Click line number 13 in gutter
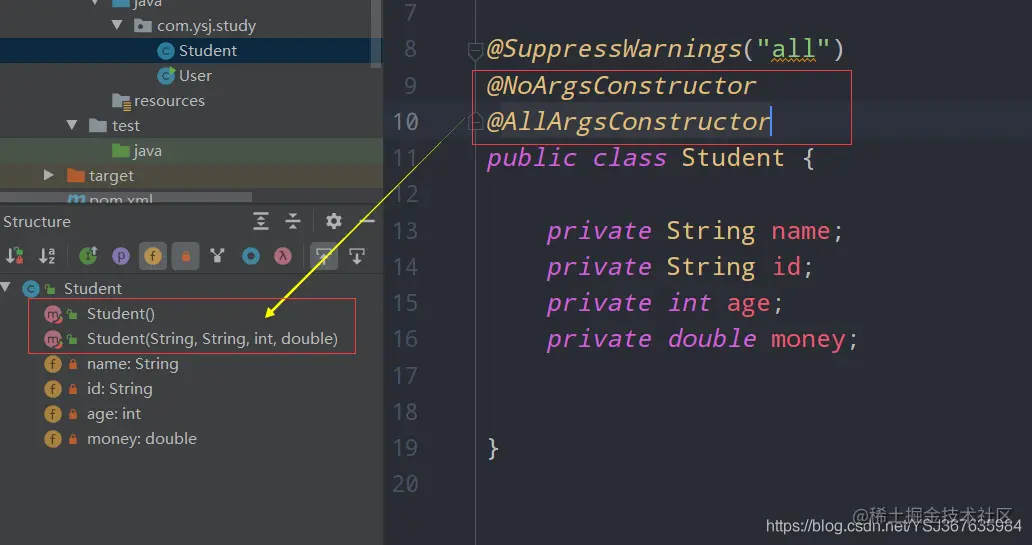This screenshot has height=545, width=1032. point(405,231)
